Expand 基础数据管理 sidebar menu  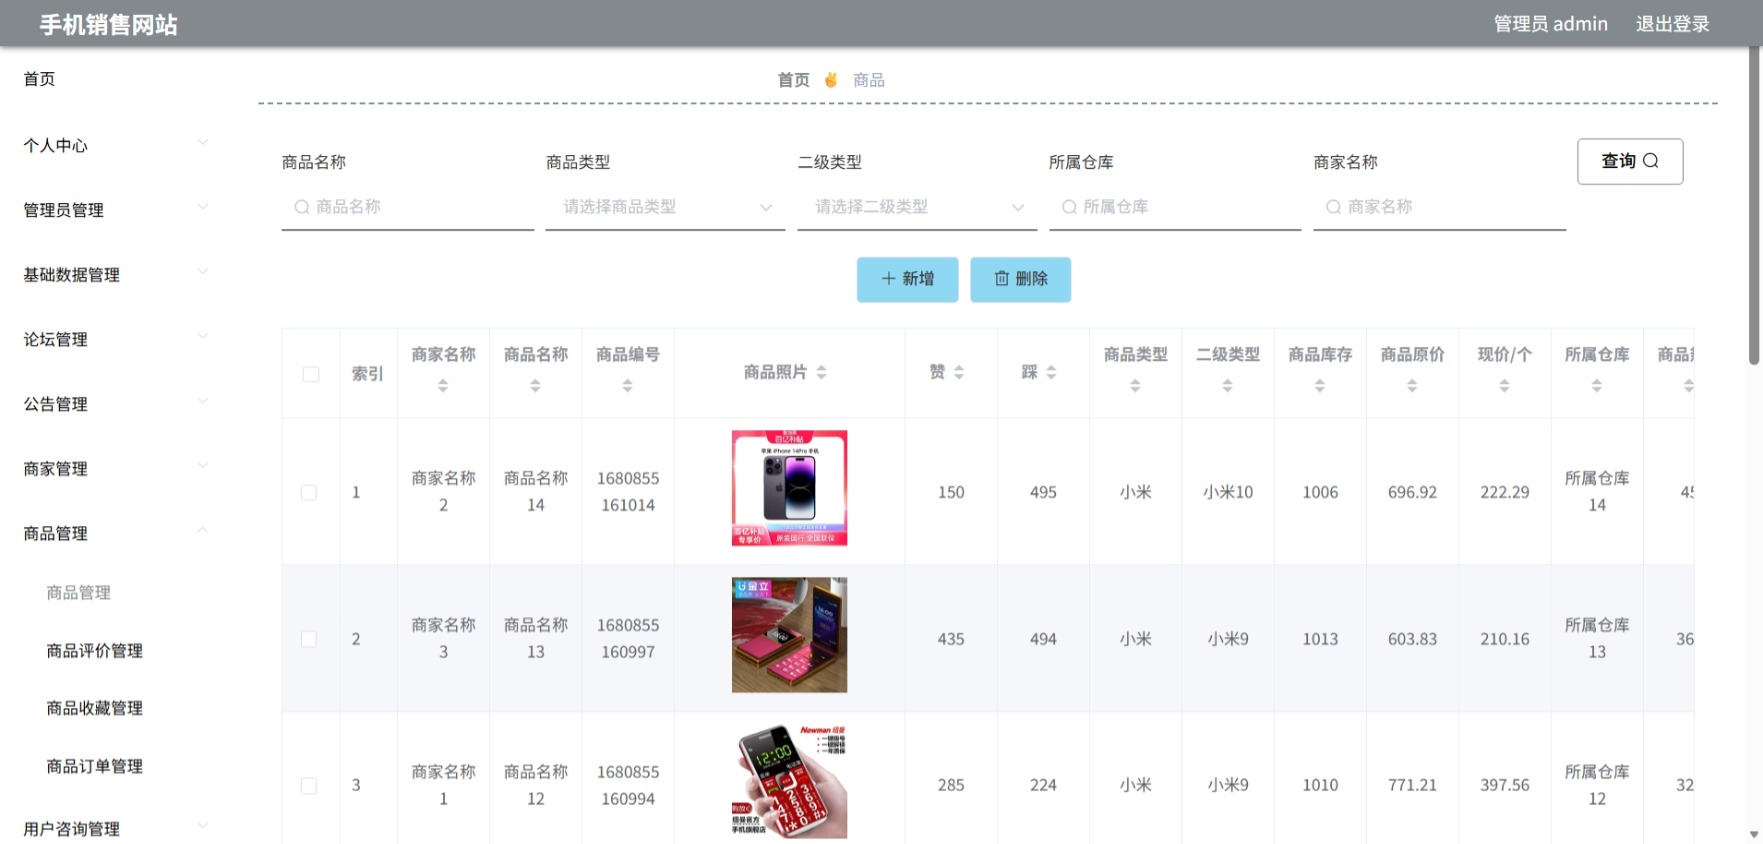pos(116,275)
